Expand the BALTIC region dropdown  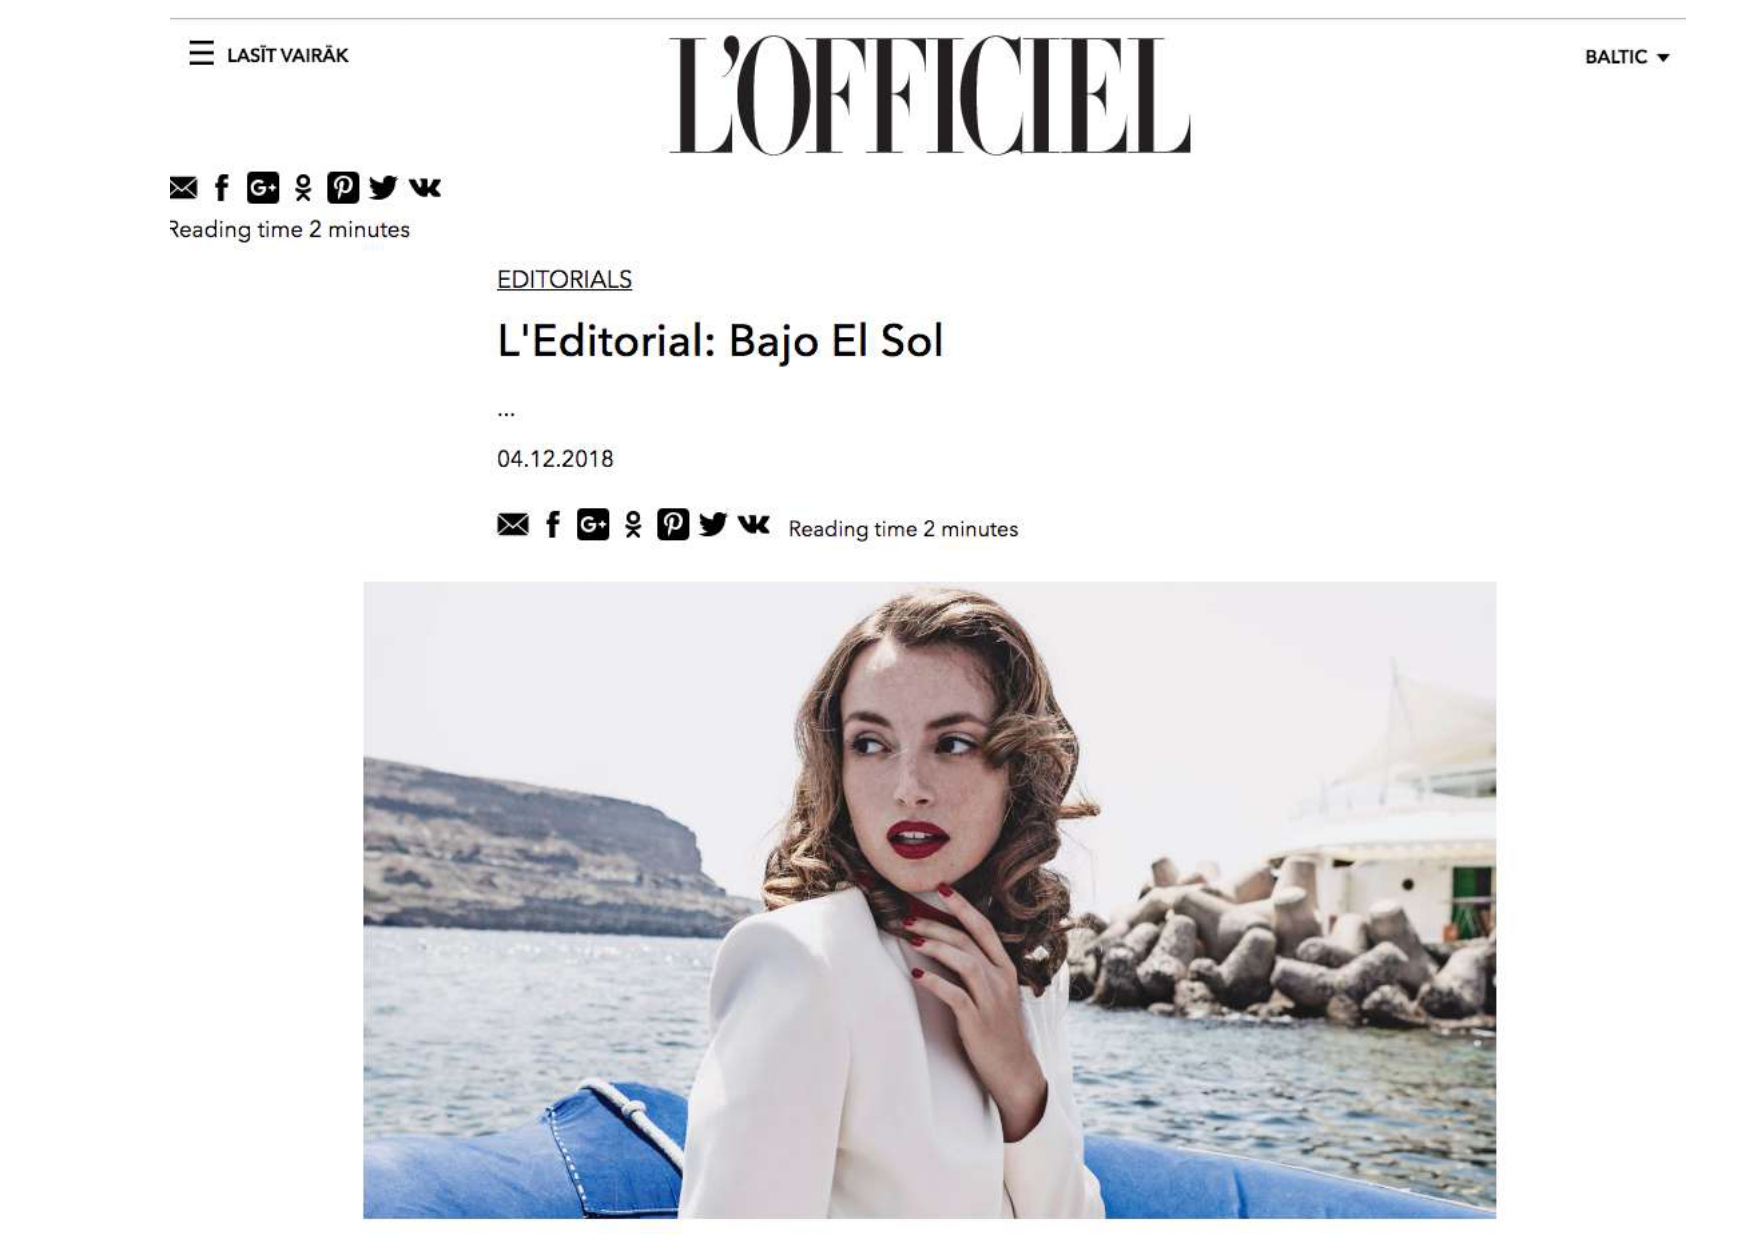tap(1627, 57)
